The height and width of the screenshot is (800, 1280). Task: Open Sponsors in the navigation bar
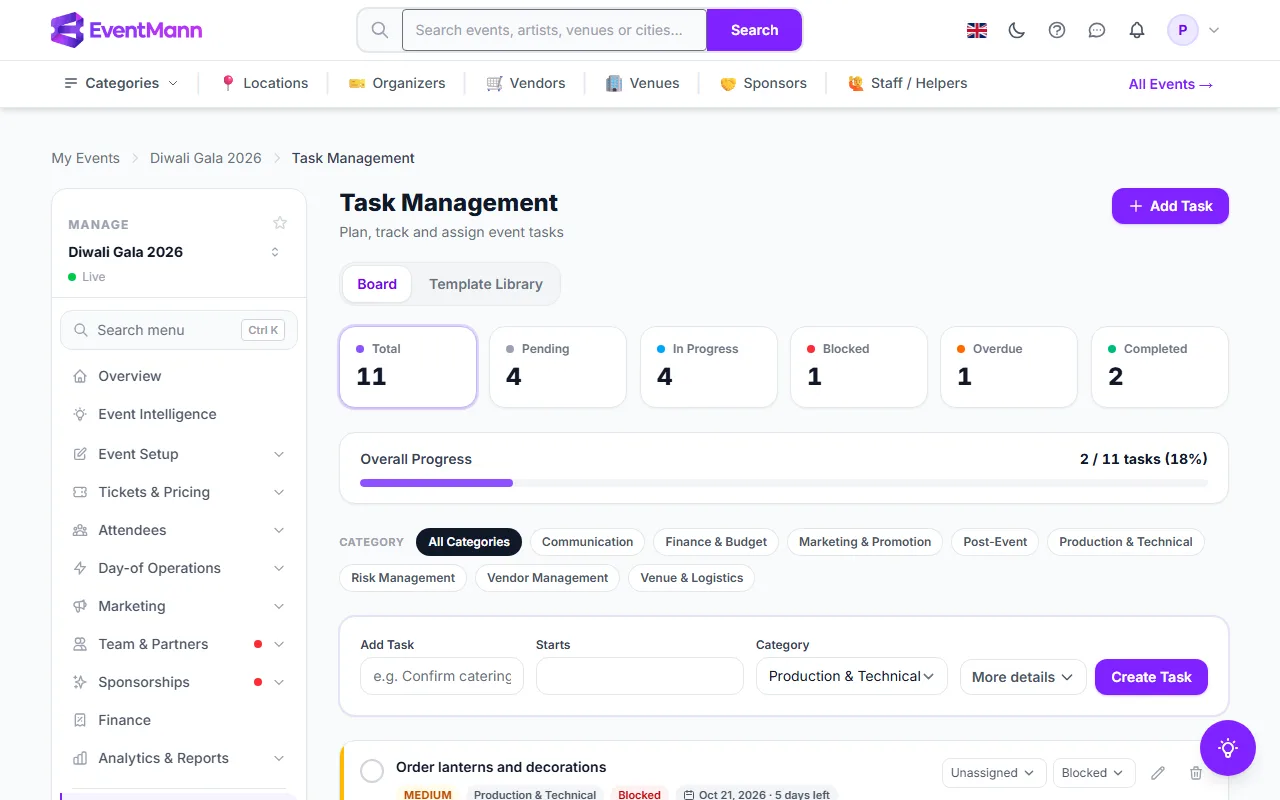coord(763,83)
